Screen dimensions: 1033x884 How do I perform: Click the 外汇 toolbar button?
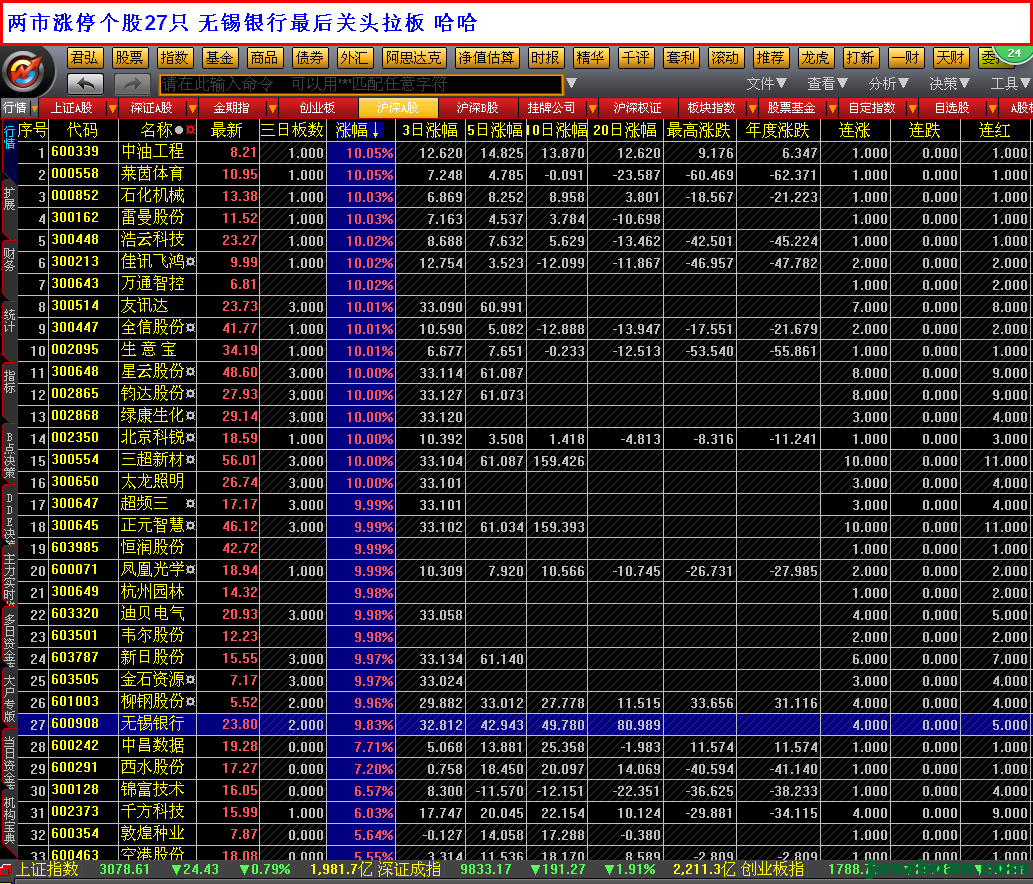pyautogui.click(x=354, y=58)
